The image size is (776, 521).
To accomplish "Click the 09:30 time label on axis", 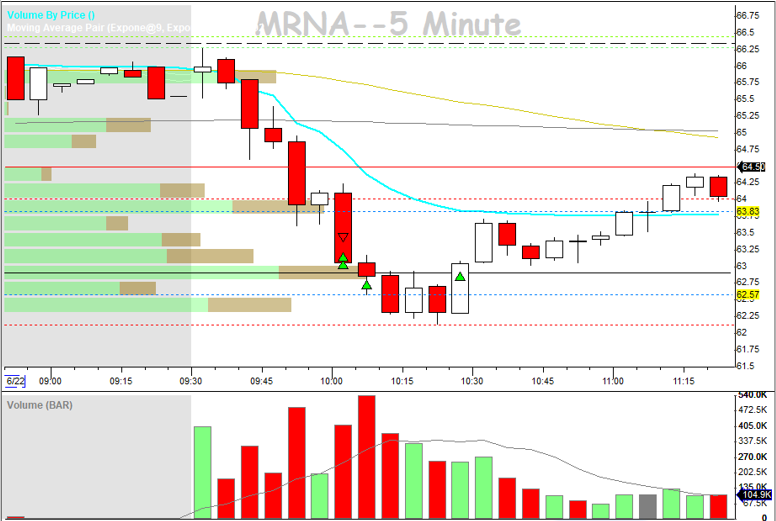I will click(x=190, y=381).
